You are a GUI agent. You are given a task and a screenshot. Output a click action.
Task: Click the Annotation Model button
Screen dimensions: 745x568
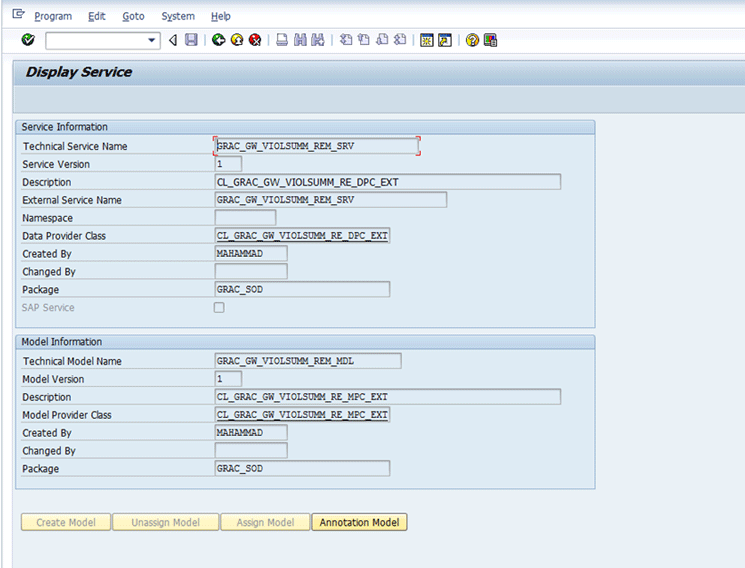tap(359, 522)
